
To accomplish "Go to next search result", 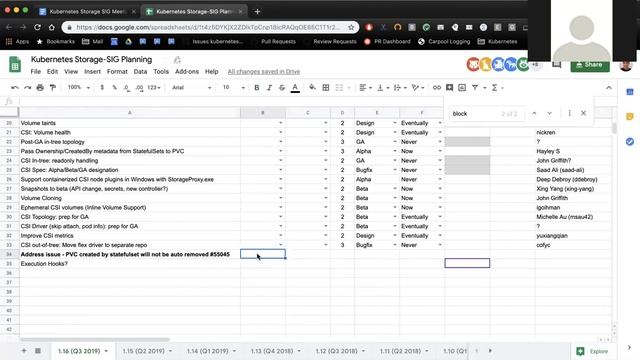I will [x=549, y=113].
